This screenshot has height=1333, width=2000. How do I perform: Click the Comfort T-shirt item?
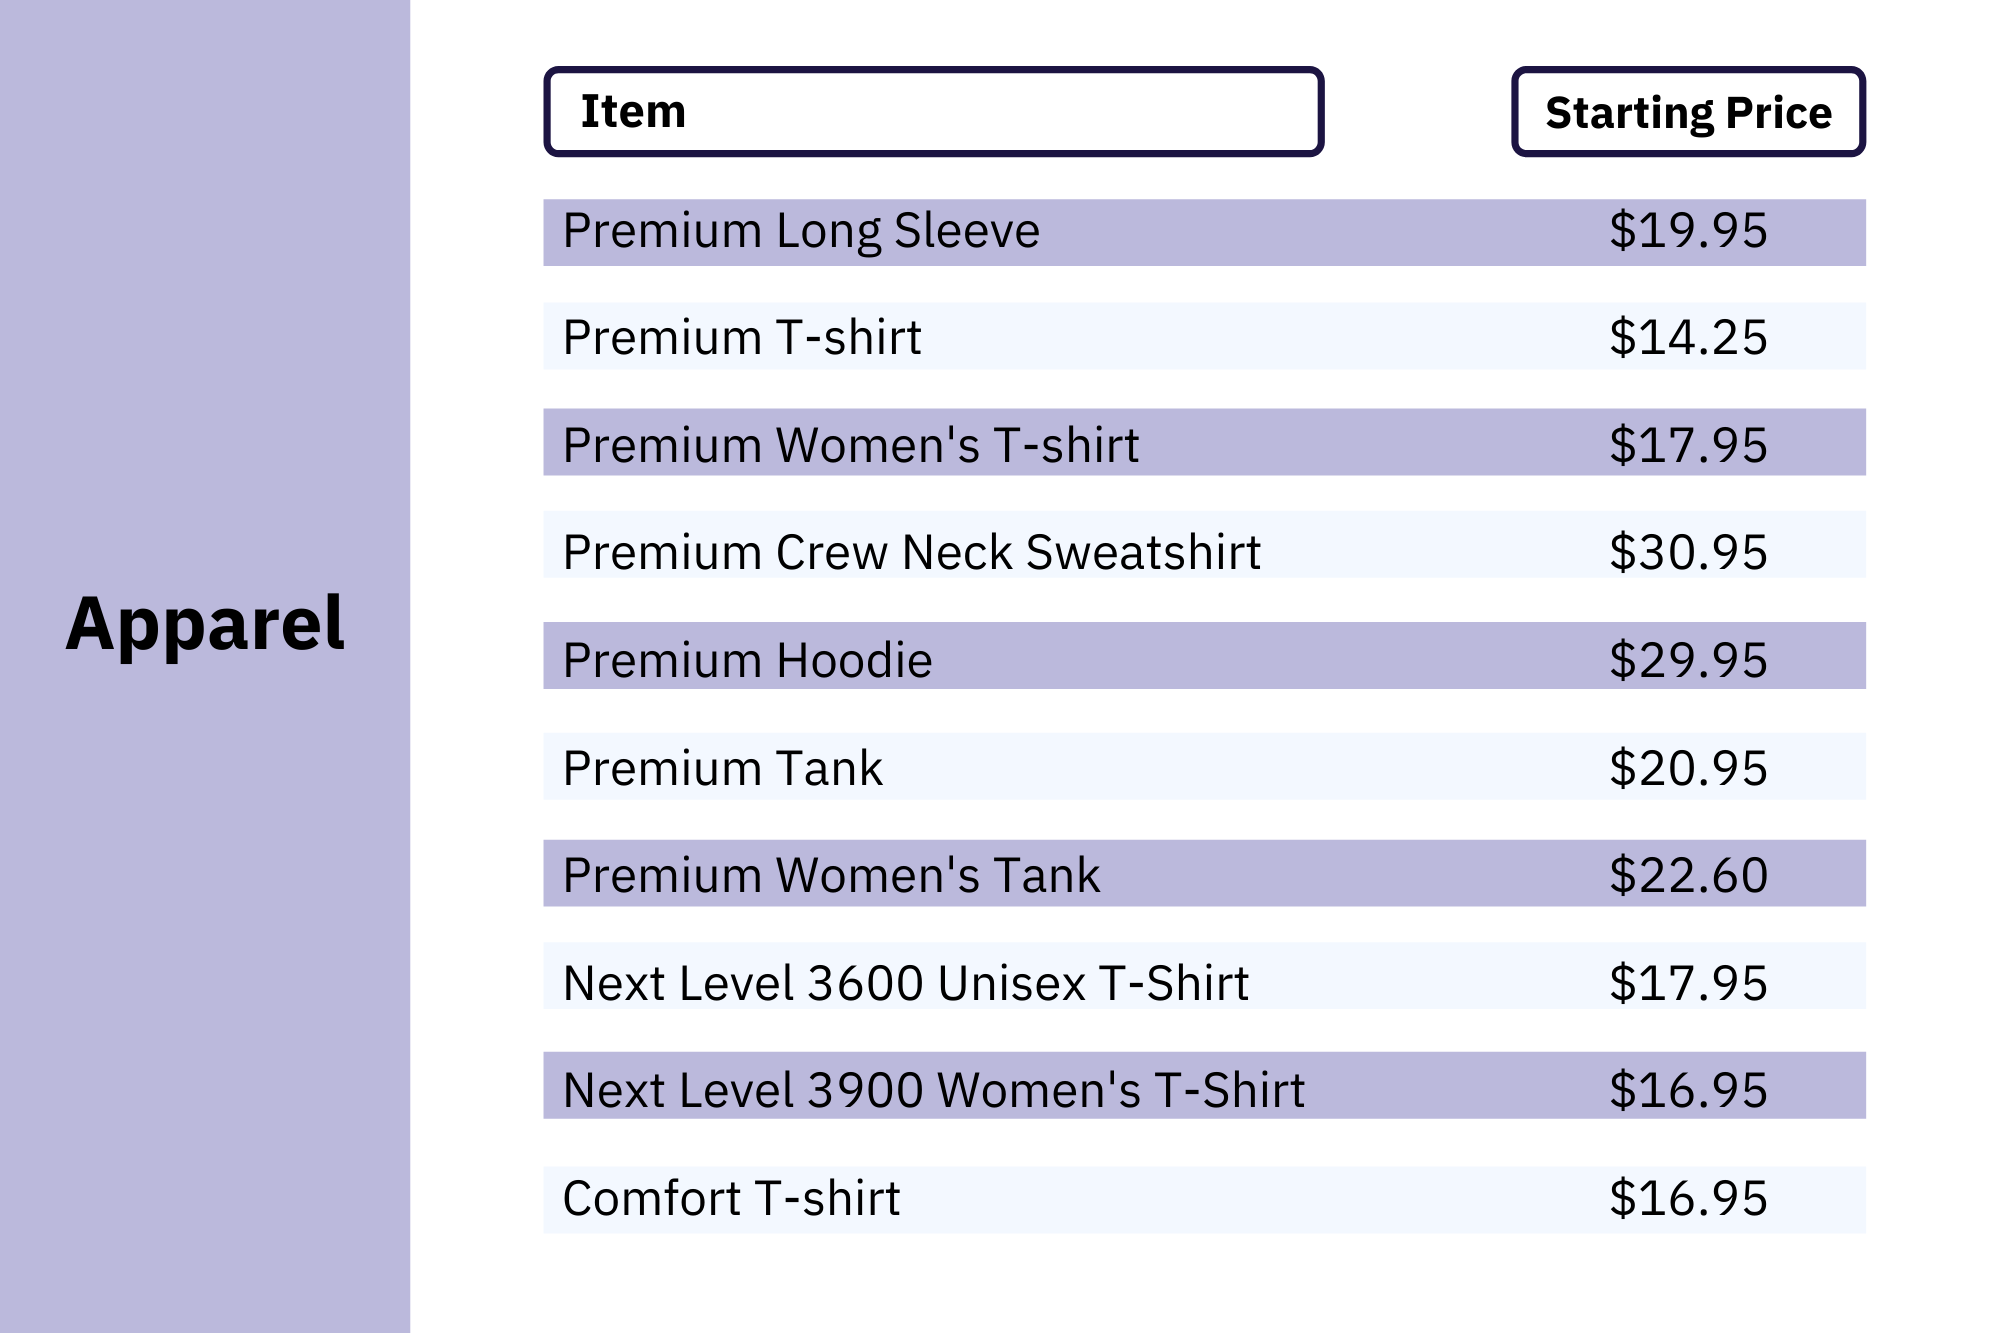(731, 1198)
